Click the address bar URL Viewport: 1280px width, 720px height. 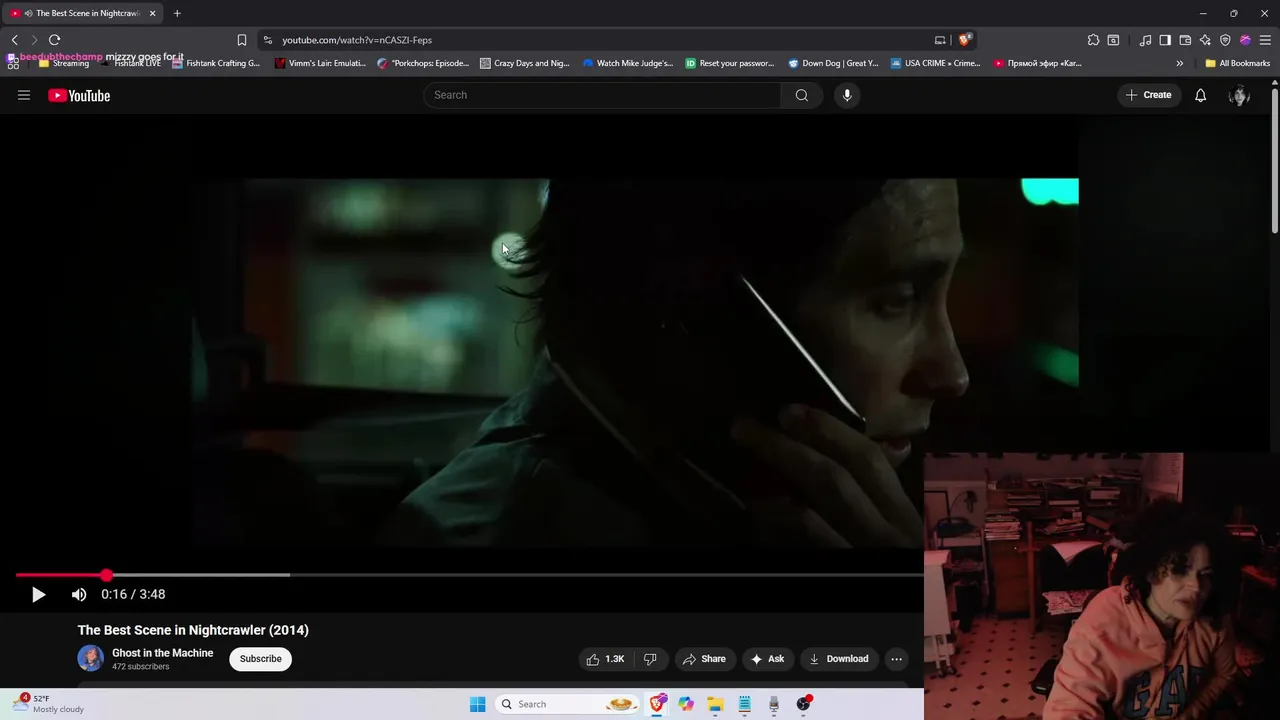coord(357,40)
